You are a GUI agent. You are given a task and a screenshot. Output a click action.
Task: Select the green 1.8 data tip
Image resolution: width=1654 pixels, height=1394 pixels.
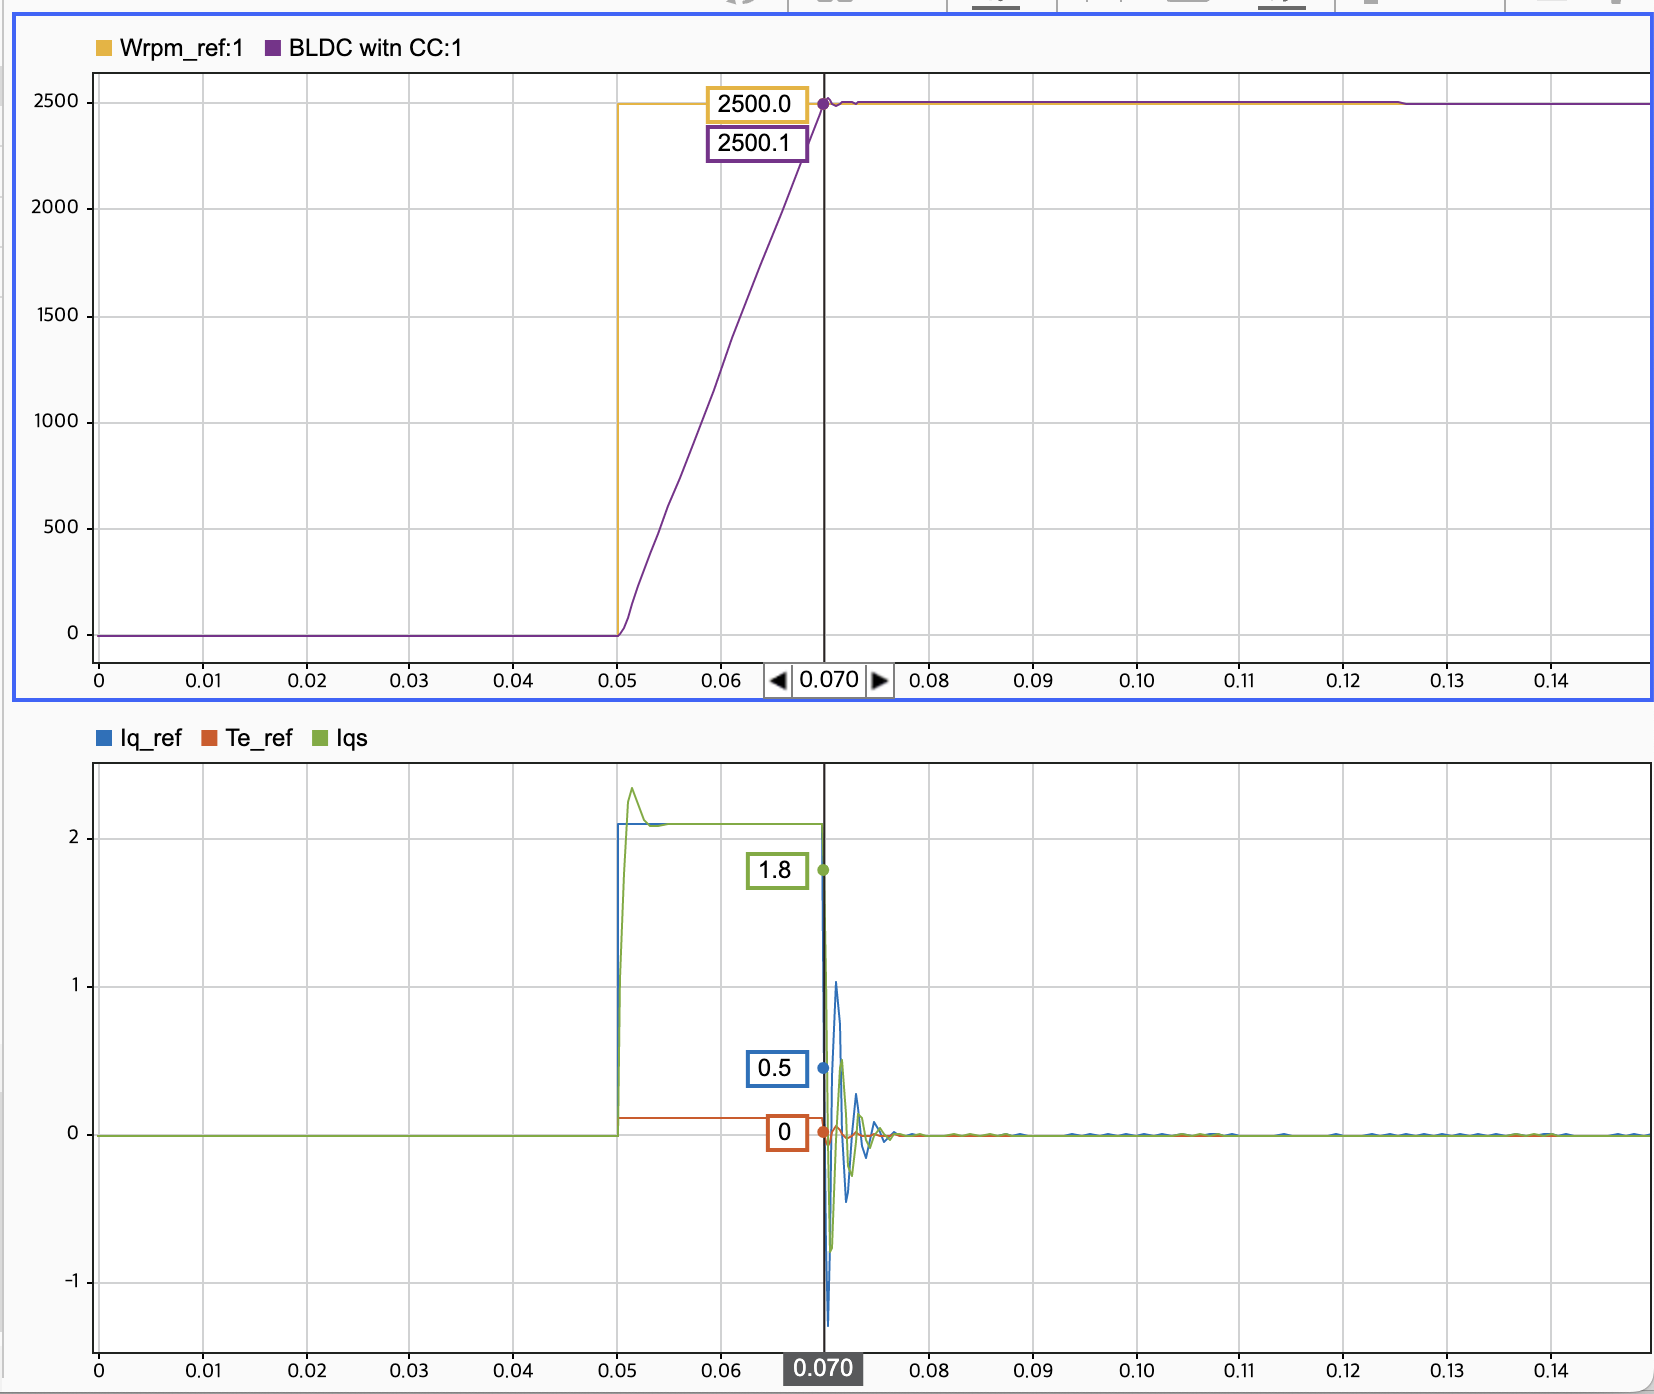tap(777, 870)
